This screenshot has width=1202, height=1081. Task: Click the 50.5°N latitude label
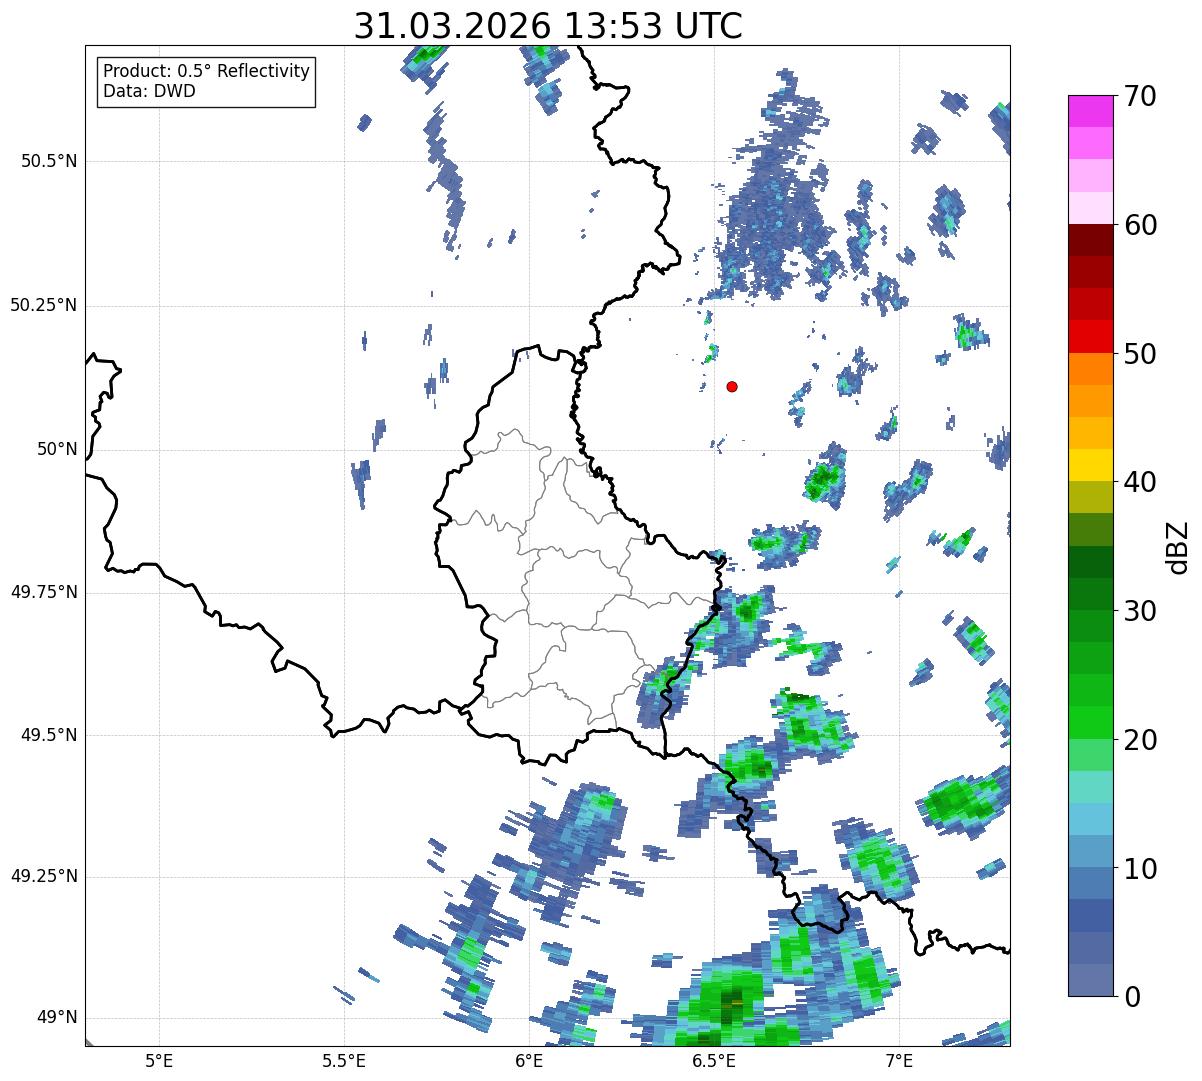pyautogui.click(x=49, y=161)
